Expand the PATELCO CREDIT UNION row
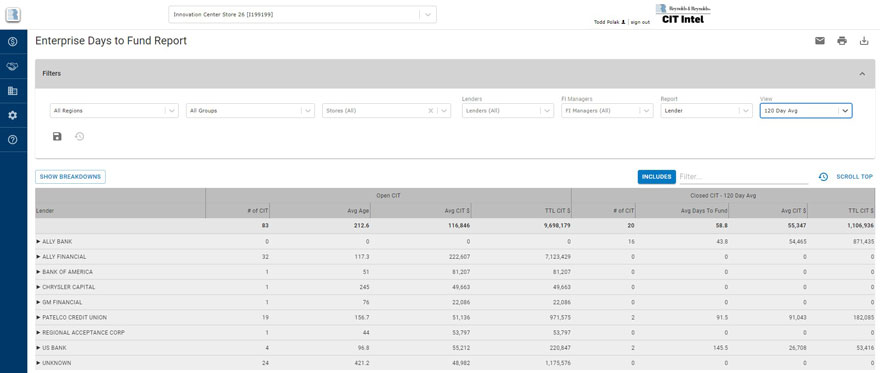Screen dimensions: 880x373 coord(39,317)
